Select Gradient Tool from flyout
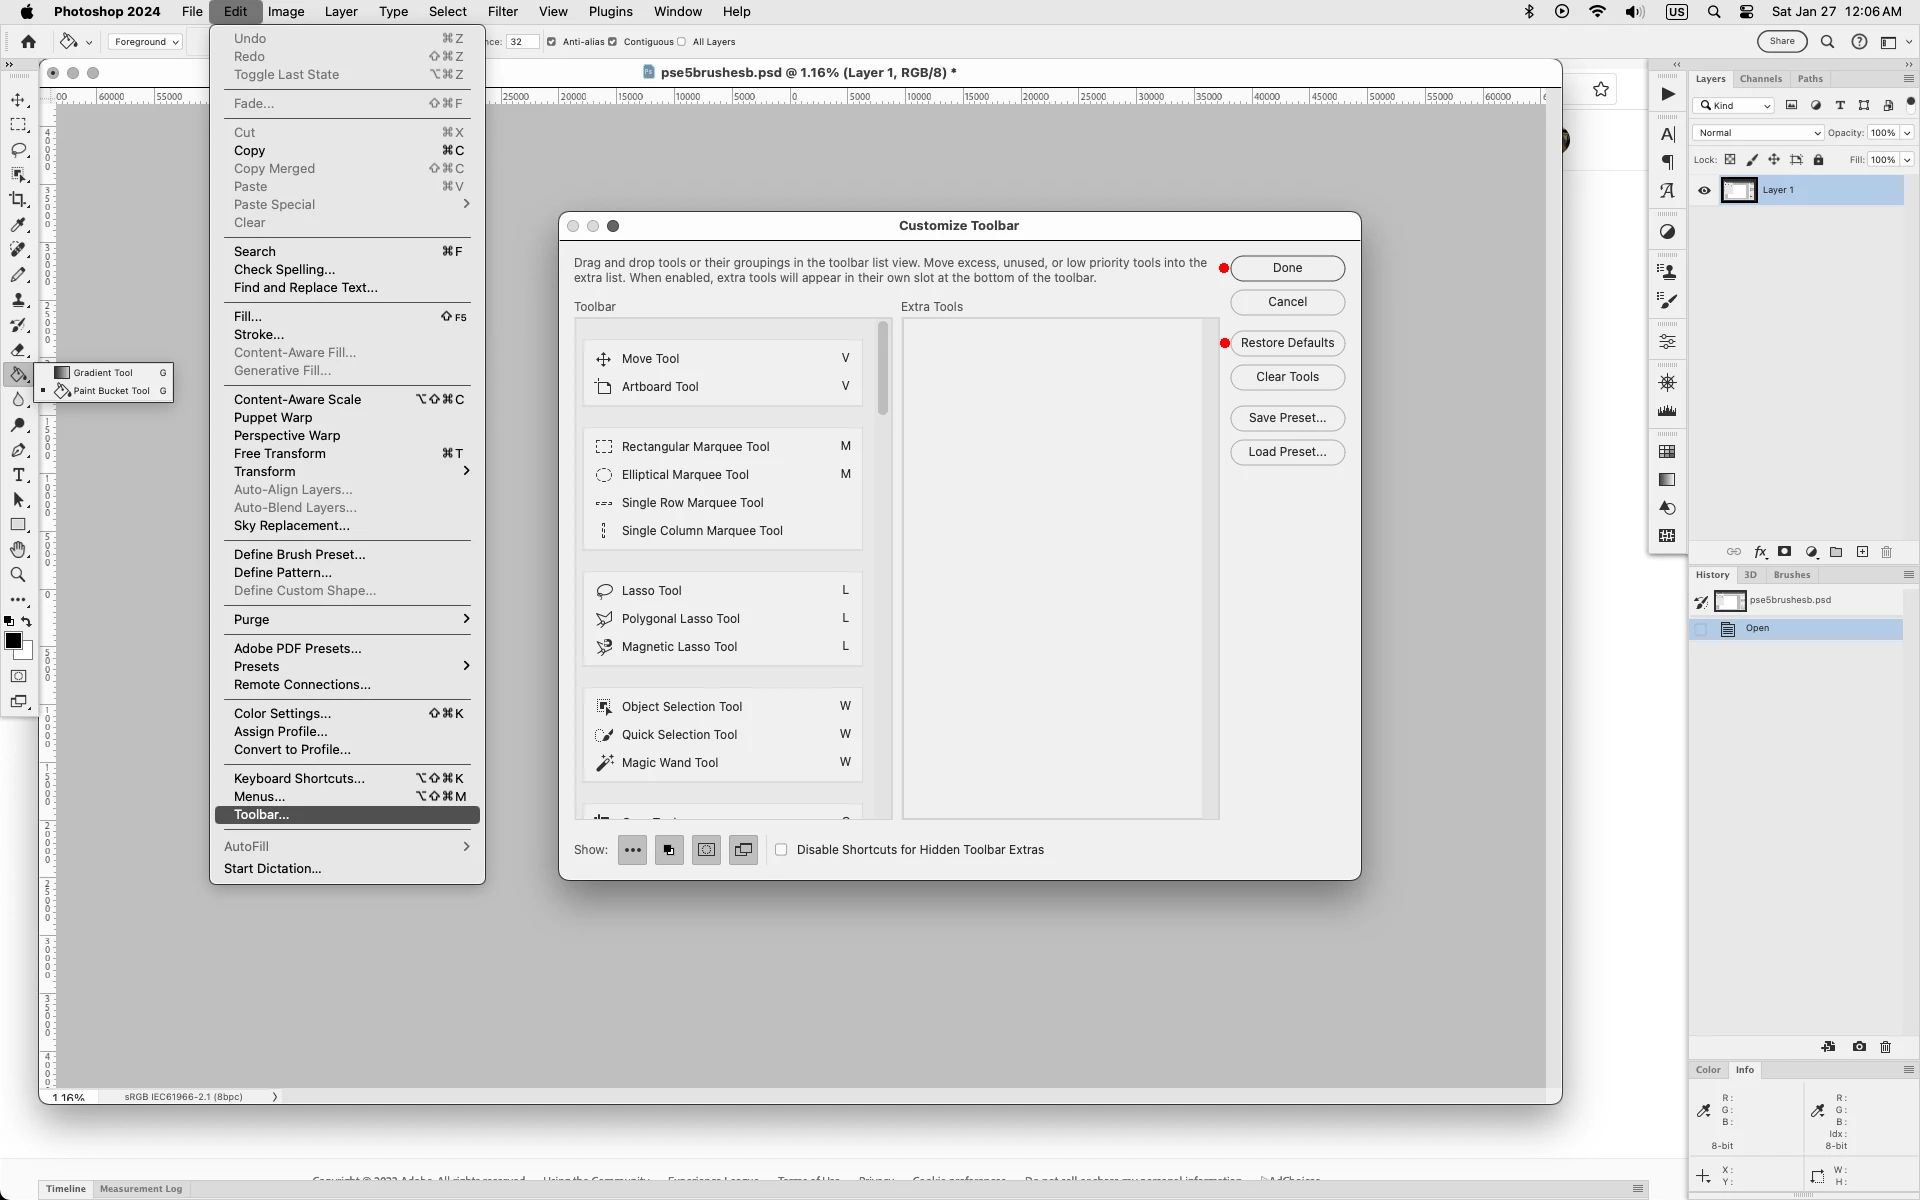Viewport: 1920px width, 1200px height. coord(102,373)
